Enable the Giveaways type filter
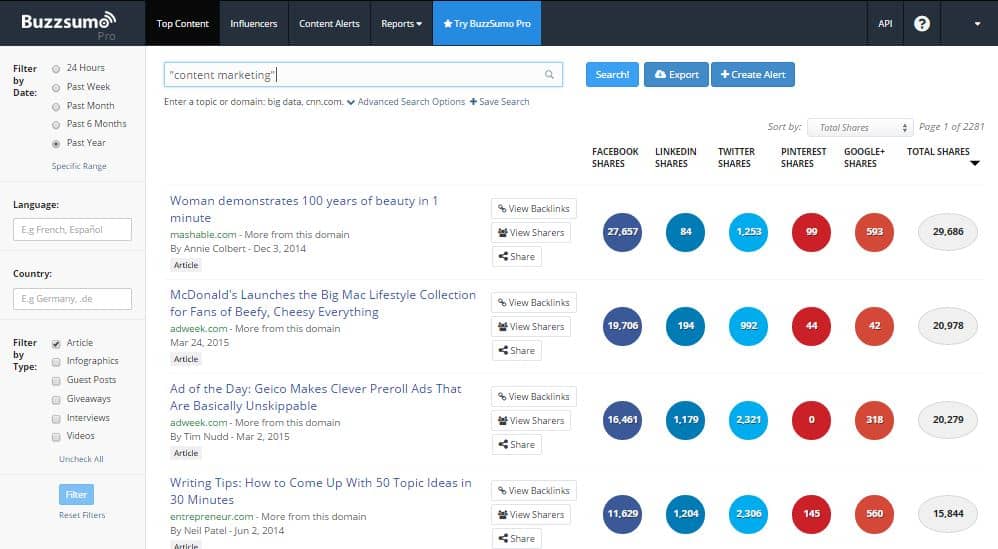 (56, 400)
